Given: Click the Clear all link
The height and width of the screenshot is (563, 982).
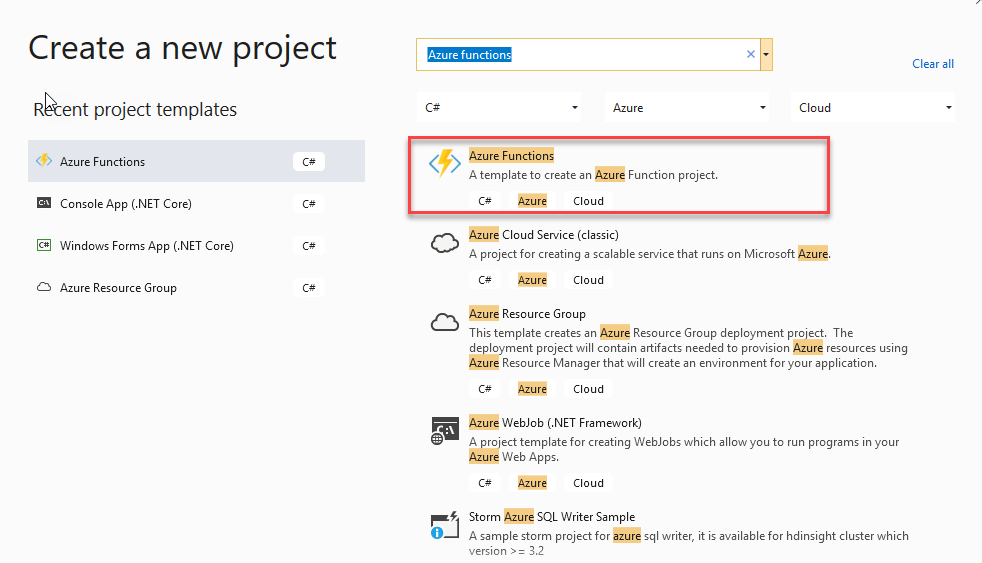Looking at the screenshot, I should [x=933, y=64].
